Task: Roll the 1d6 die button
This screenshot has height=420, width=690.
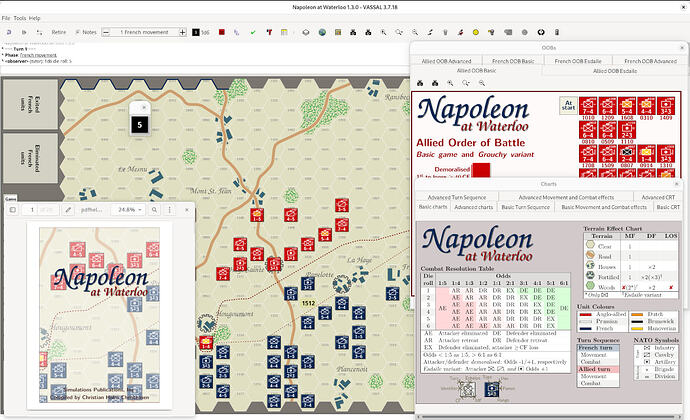Action: click(201, 32)
